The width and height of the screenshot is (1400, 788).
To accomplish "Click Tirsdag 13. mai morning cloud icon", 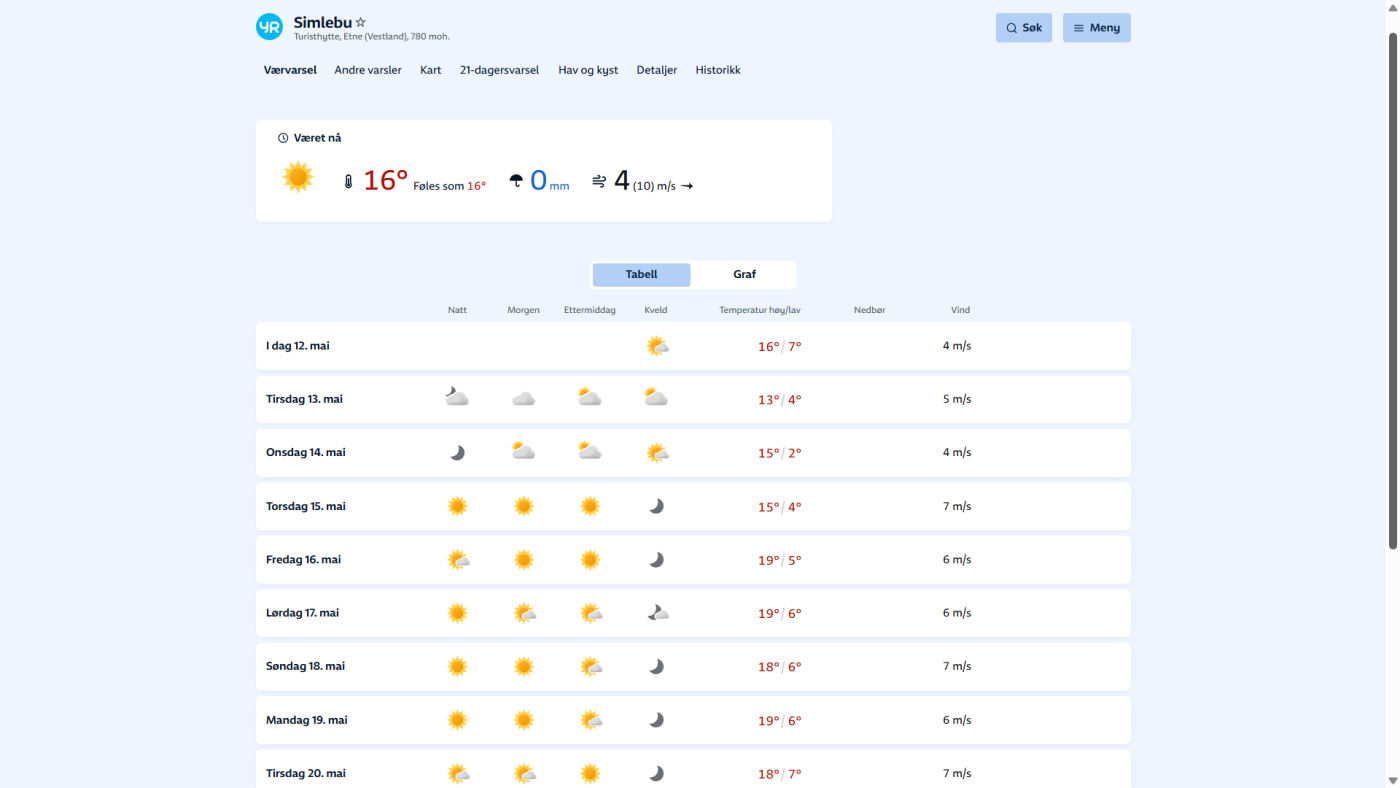I will coord(523,399).
